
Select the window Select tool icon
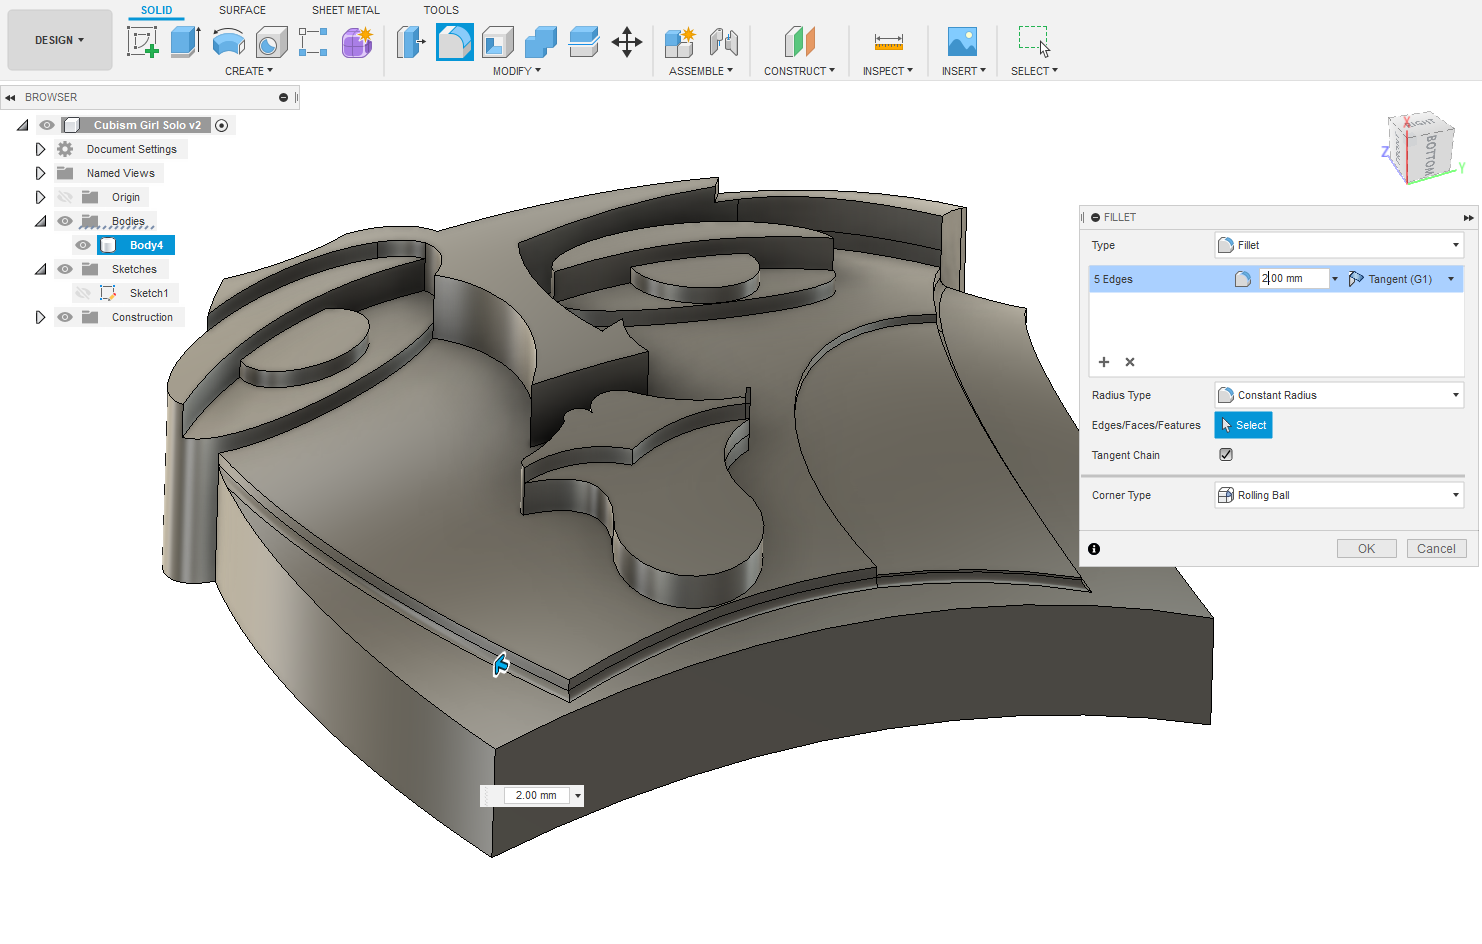[1034, 42]
